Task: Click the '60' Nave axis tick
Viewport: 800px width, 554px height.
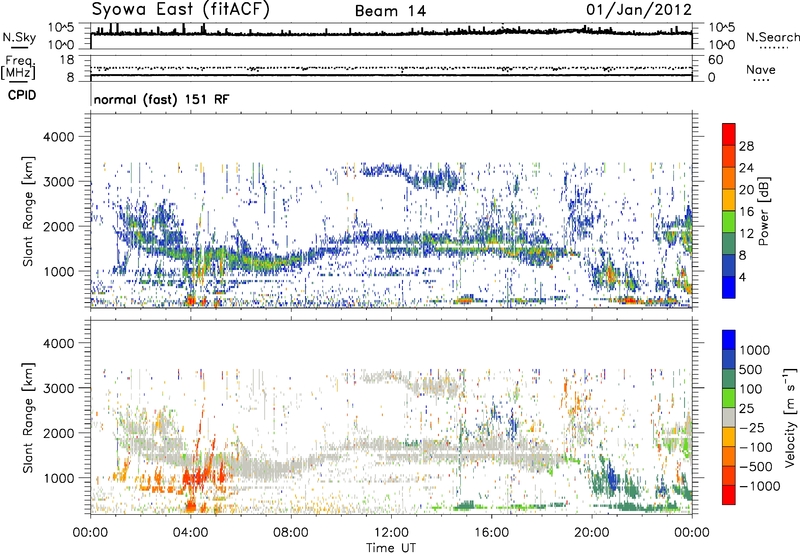Action: point(716,60)
